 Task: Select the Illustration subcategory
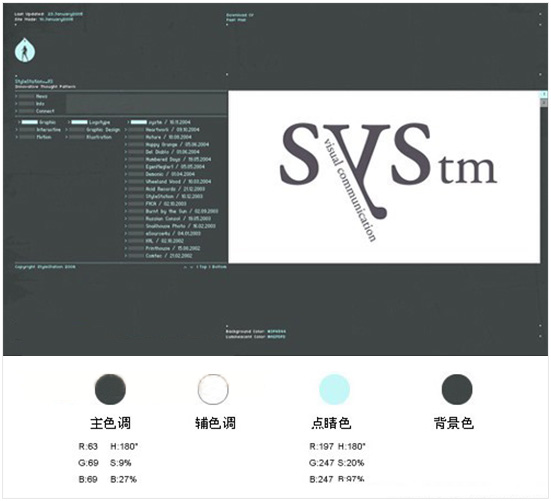point(99,137)
